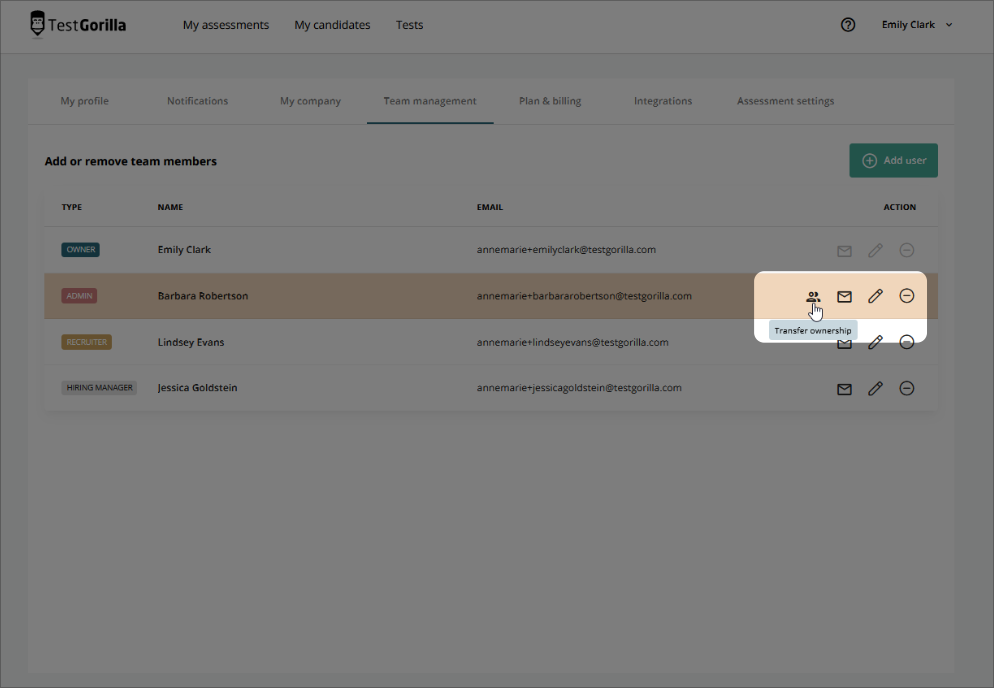Edit Barbara Robertson with the pencil icon

click(875, 296)
